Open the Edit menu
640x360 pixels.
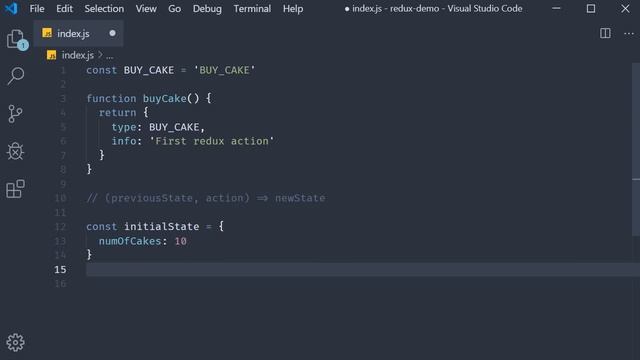coord(64,9)
